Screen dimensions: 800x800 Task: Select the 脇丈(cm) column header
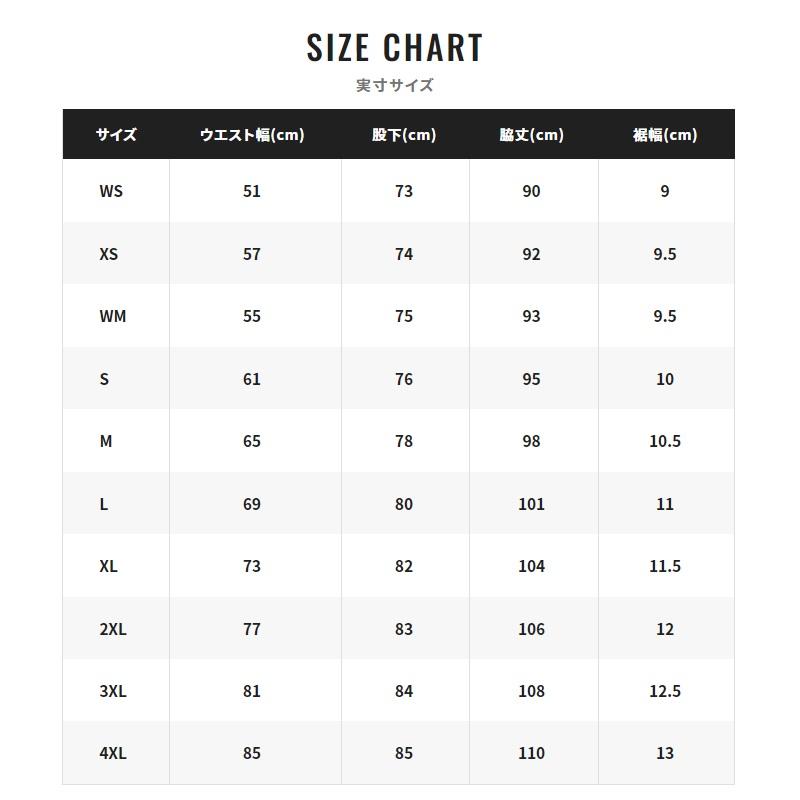point(531,135)
